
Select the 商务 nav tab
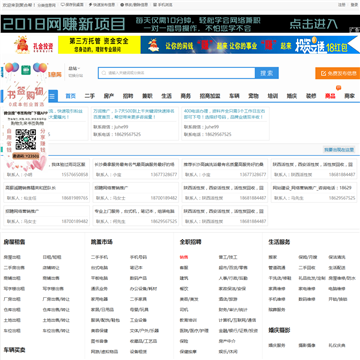(x=186, y=96)
